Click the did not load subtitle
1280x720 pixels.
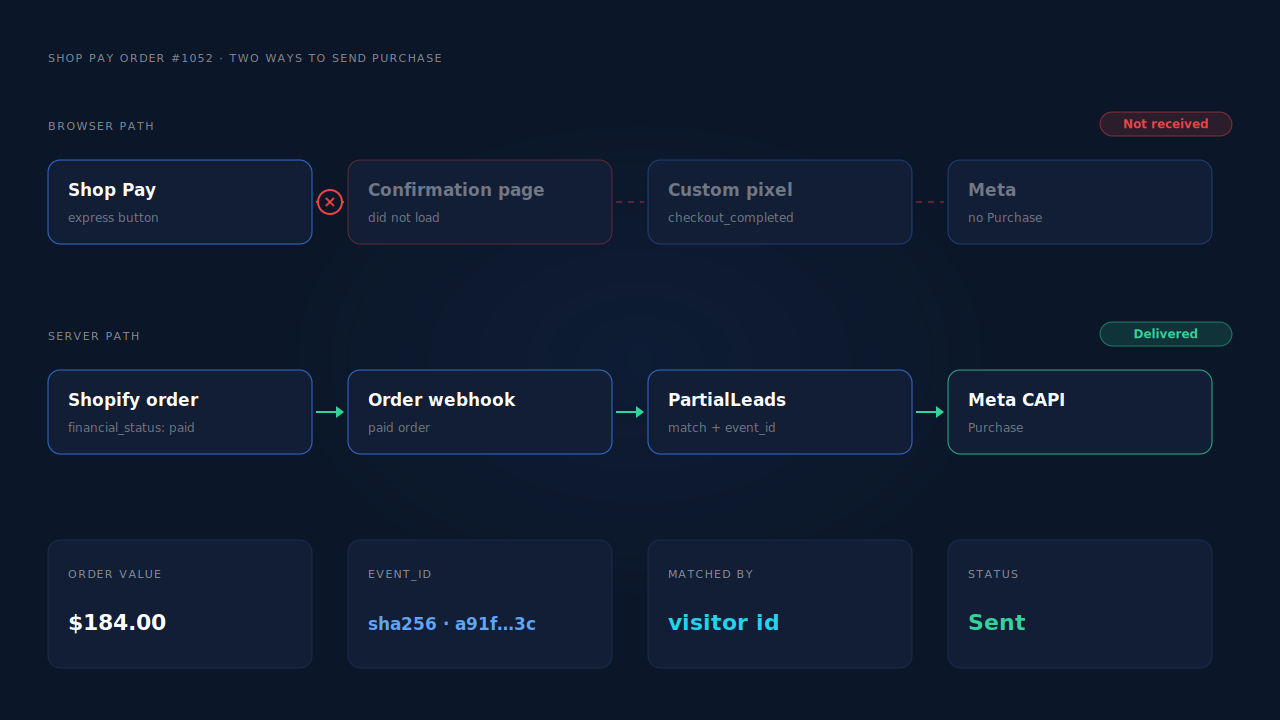[x=404, y=218]
